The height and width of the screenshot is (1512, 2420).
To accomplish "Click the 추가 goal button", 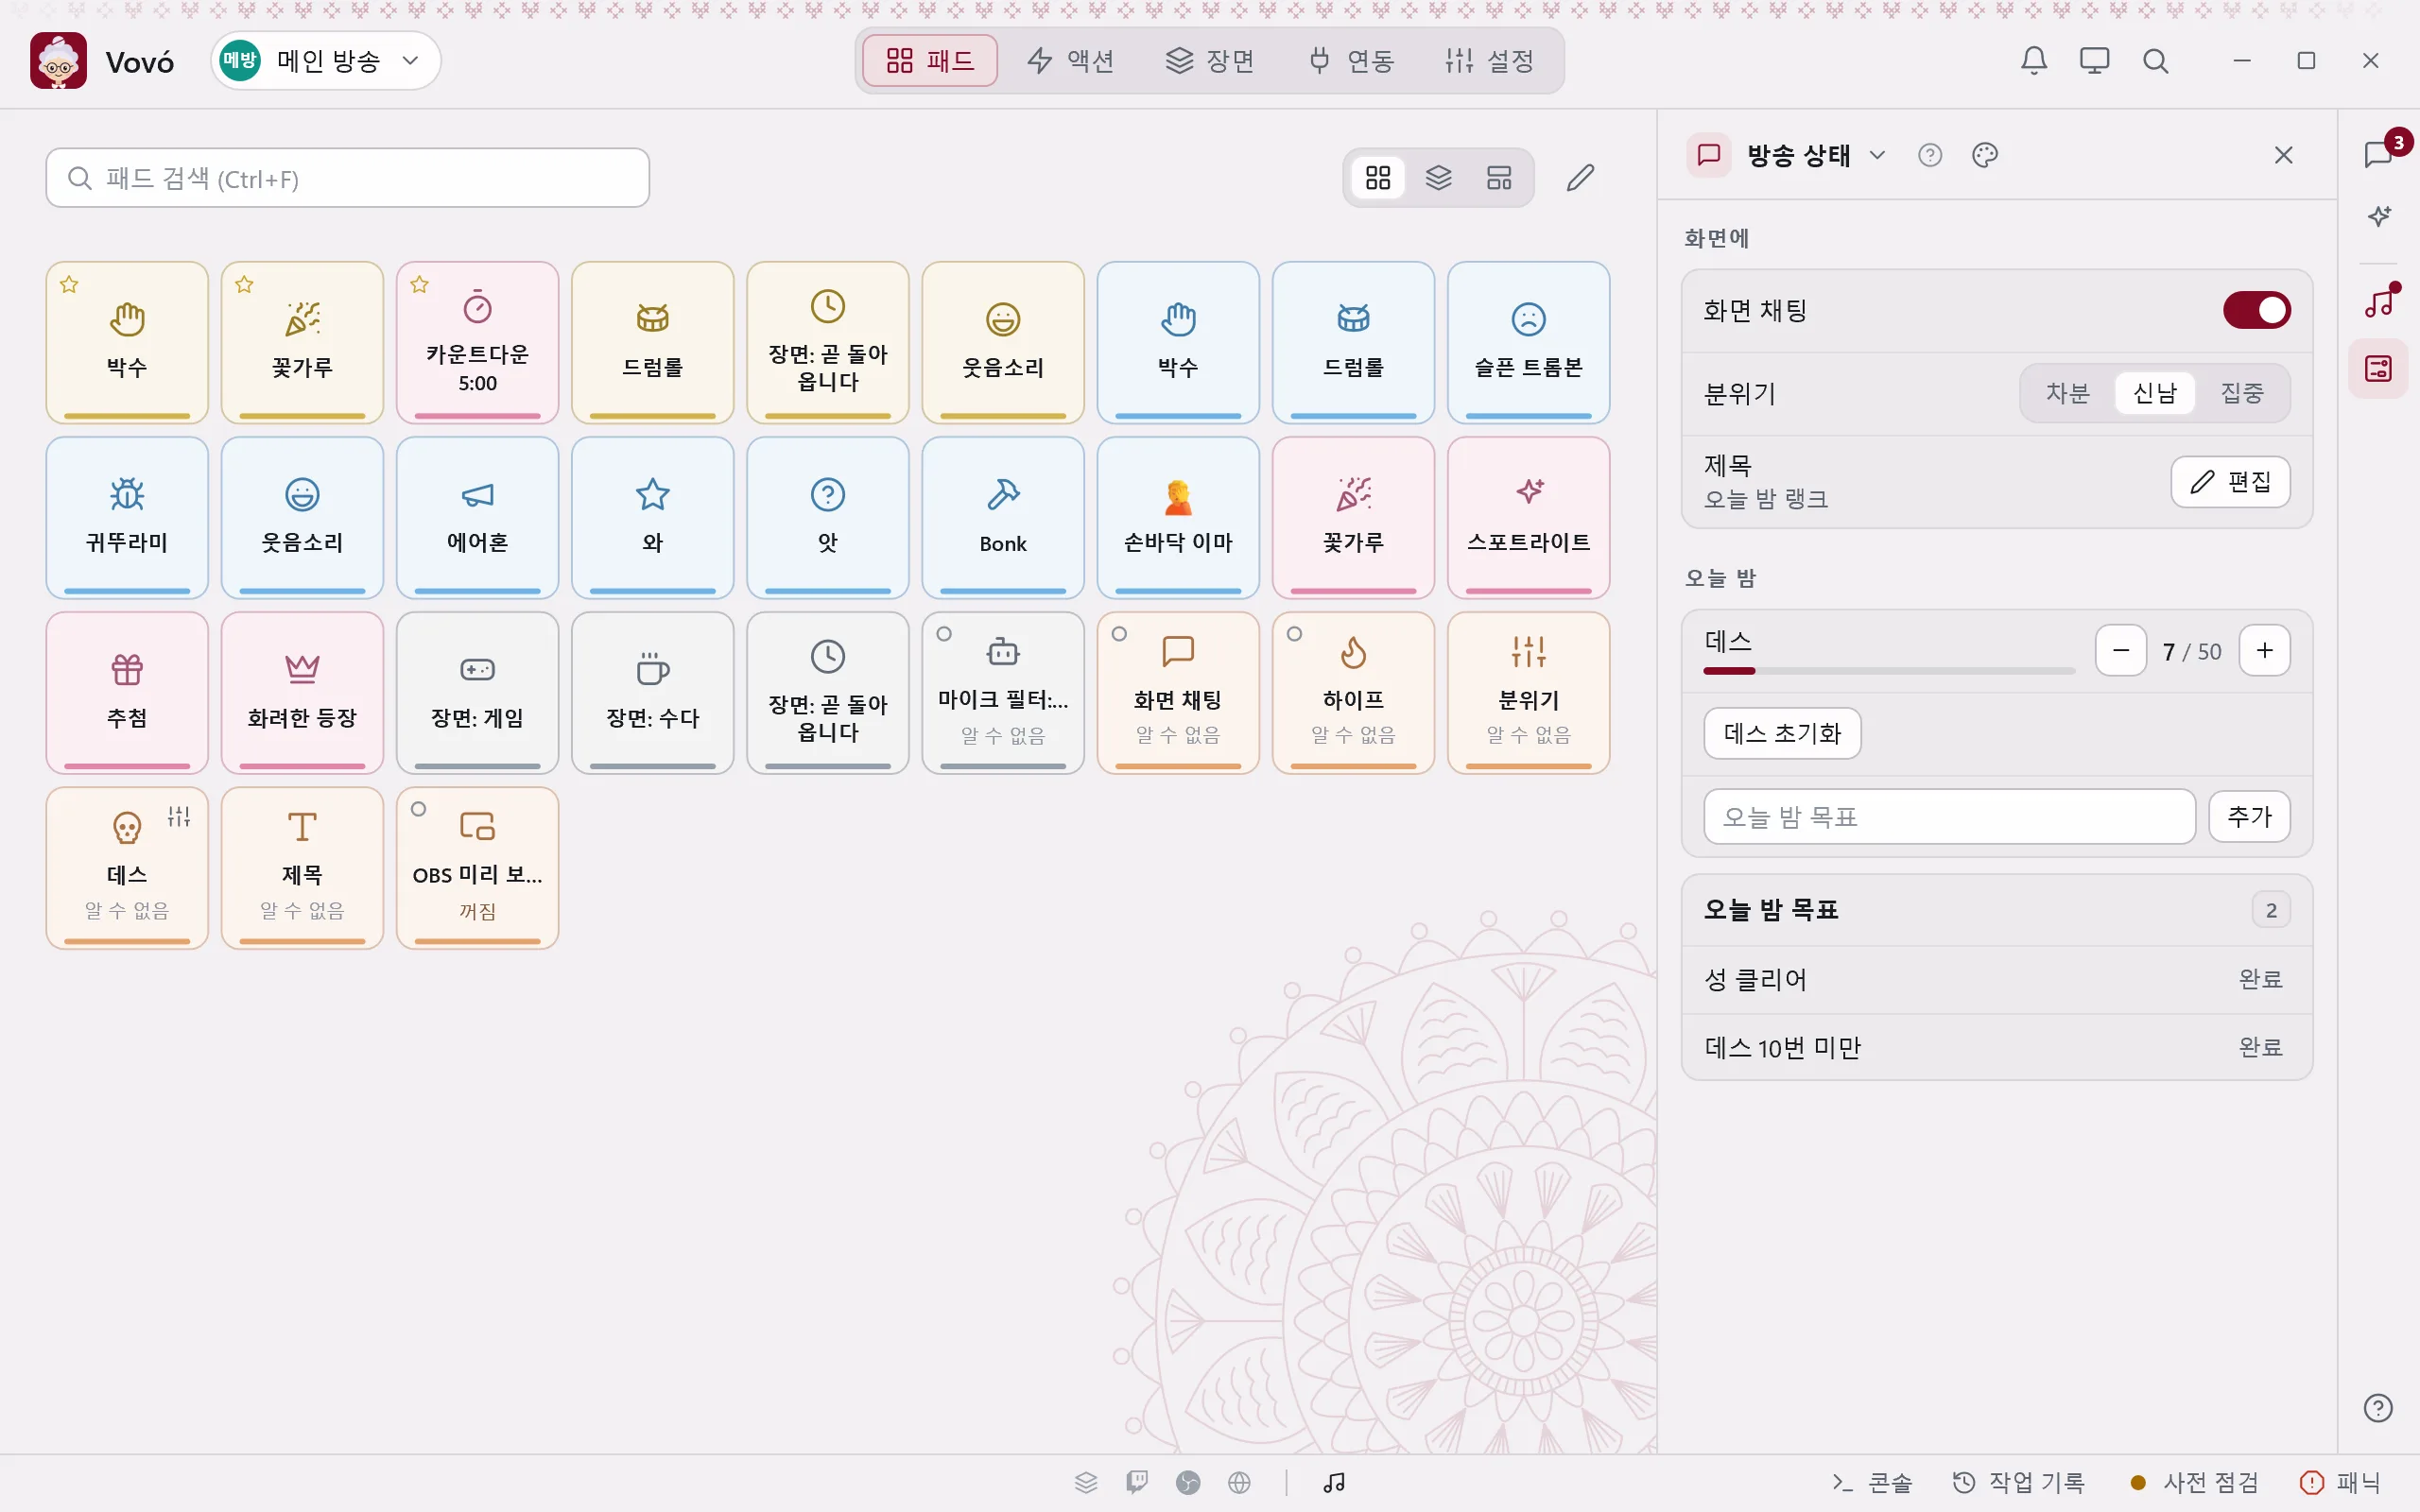I will 2249,816.
